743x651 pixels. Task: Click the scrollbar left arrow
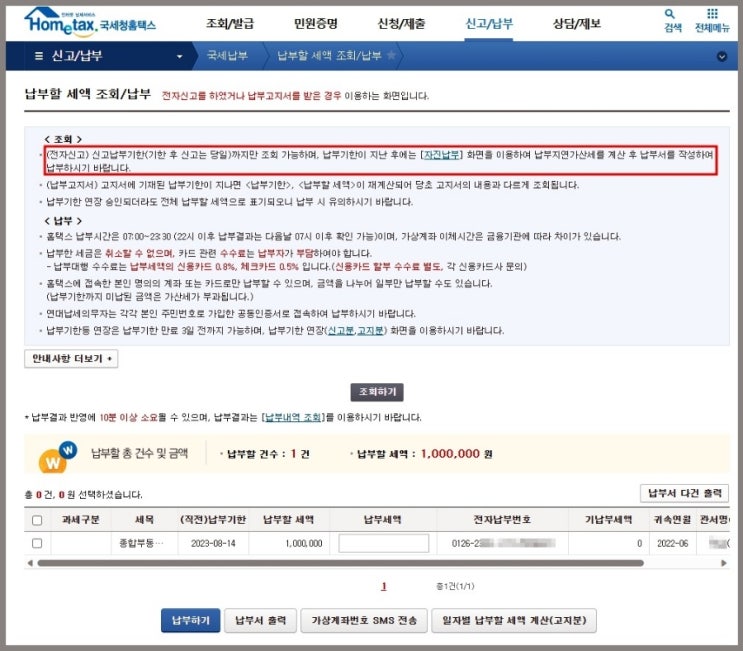tap(30, 563)
